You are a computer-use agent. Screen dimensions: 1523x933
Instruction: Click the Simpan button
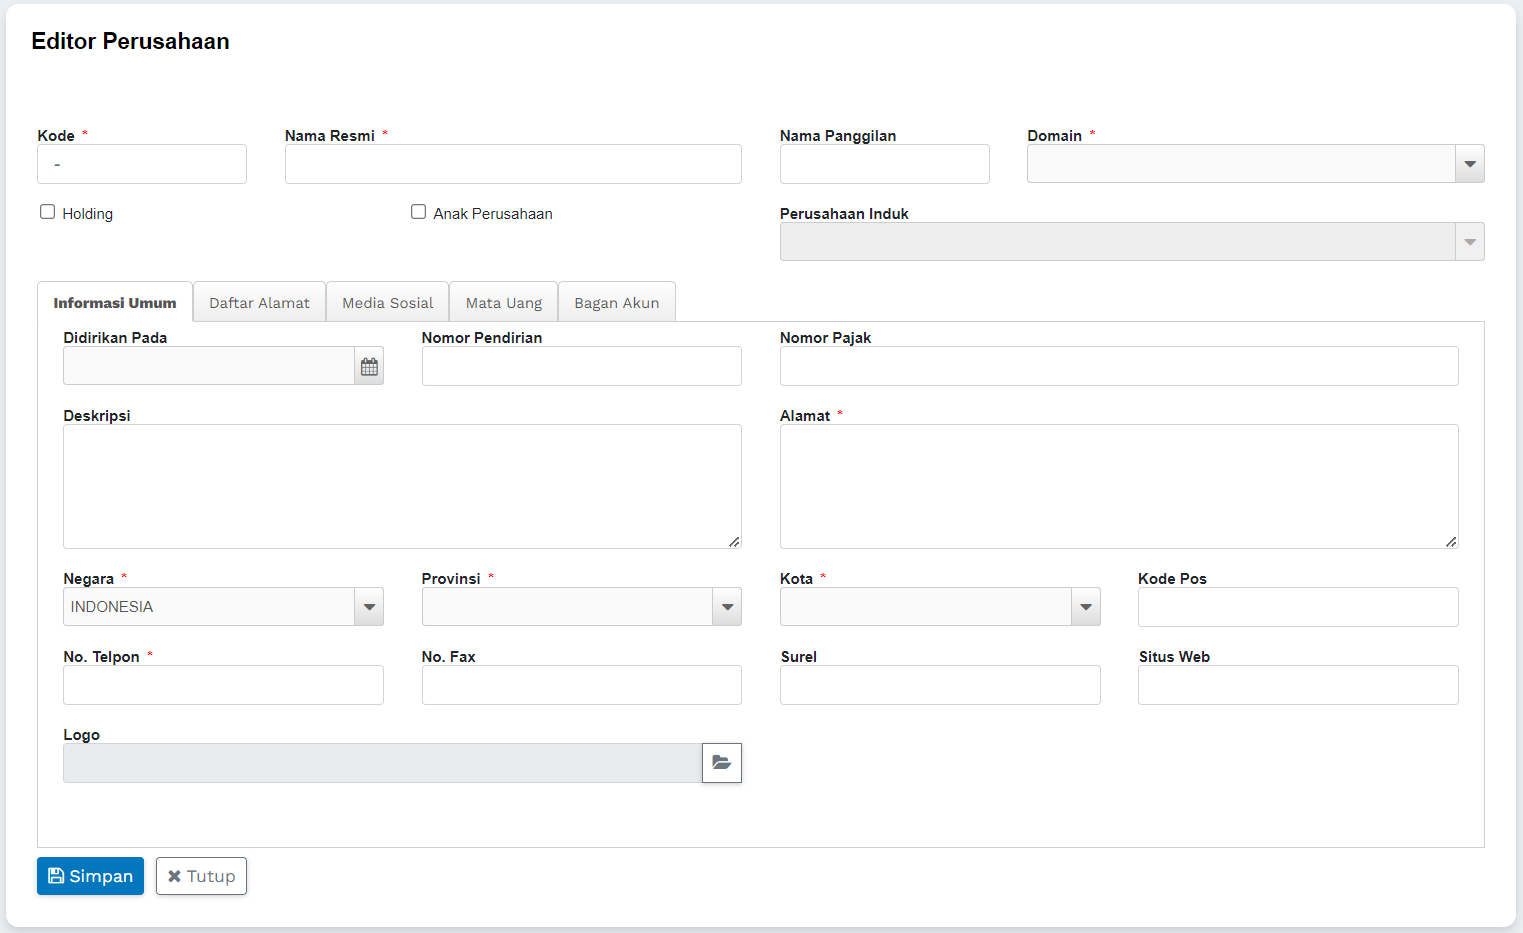(90, 876)
